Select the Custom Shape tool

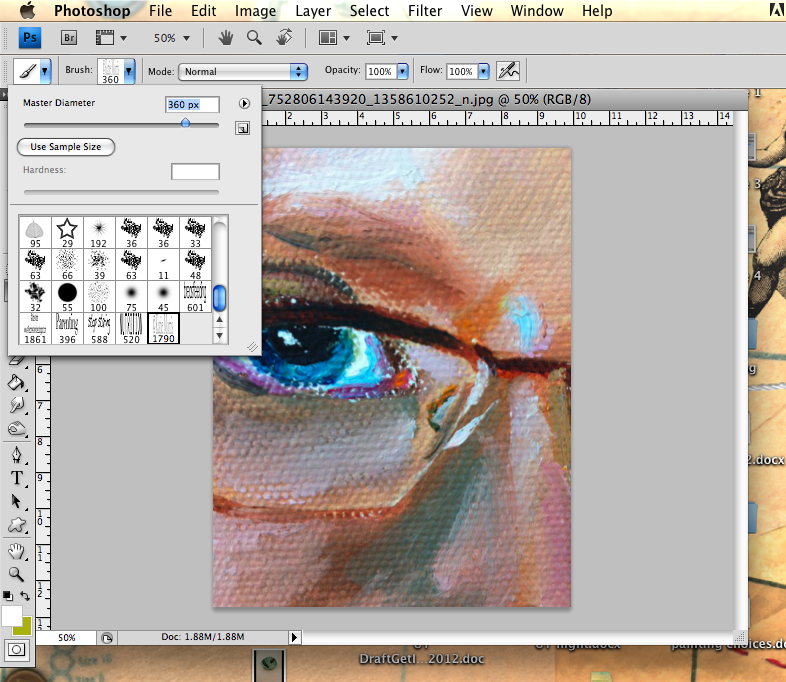[17, 525]
